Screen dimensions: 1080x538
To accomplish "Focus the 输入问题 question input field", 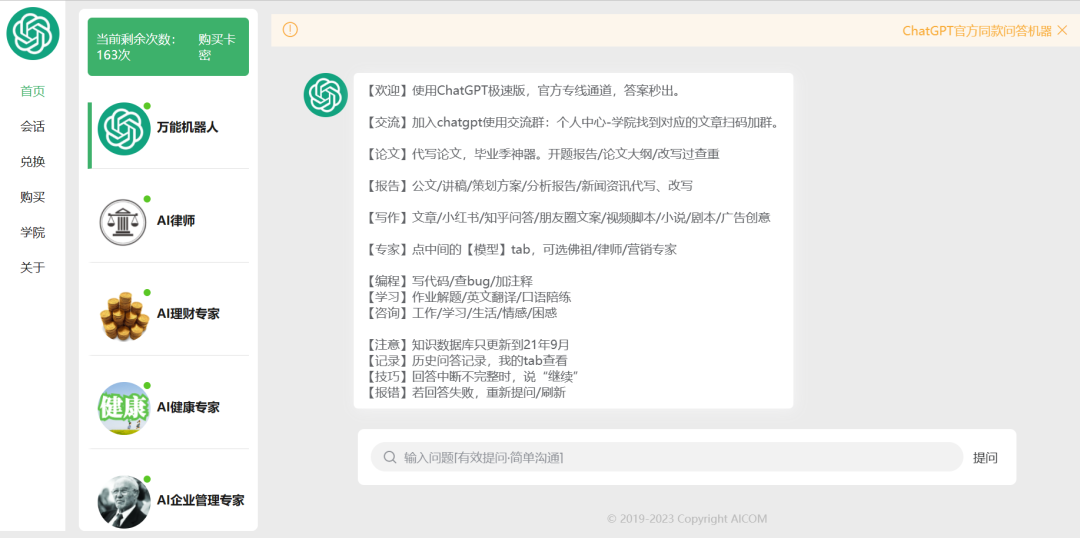I will [667, 457].
